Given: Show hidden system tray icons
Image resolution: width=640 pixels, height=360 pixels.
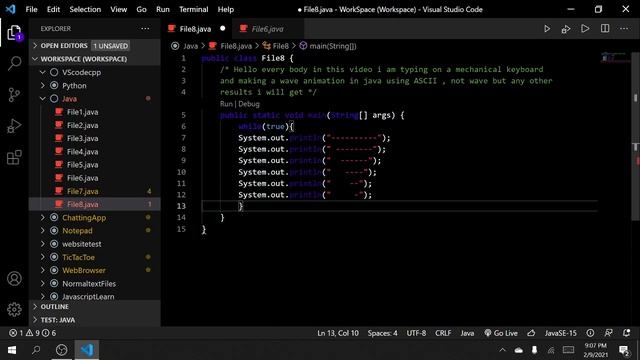Looking at the screenshot, I should (502, 350).
